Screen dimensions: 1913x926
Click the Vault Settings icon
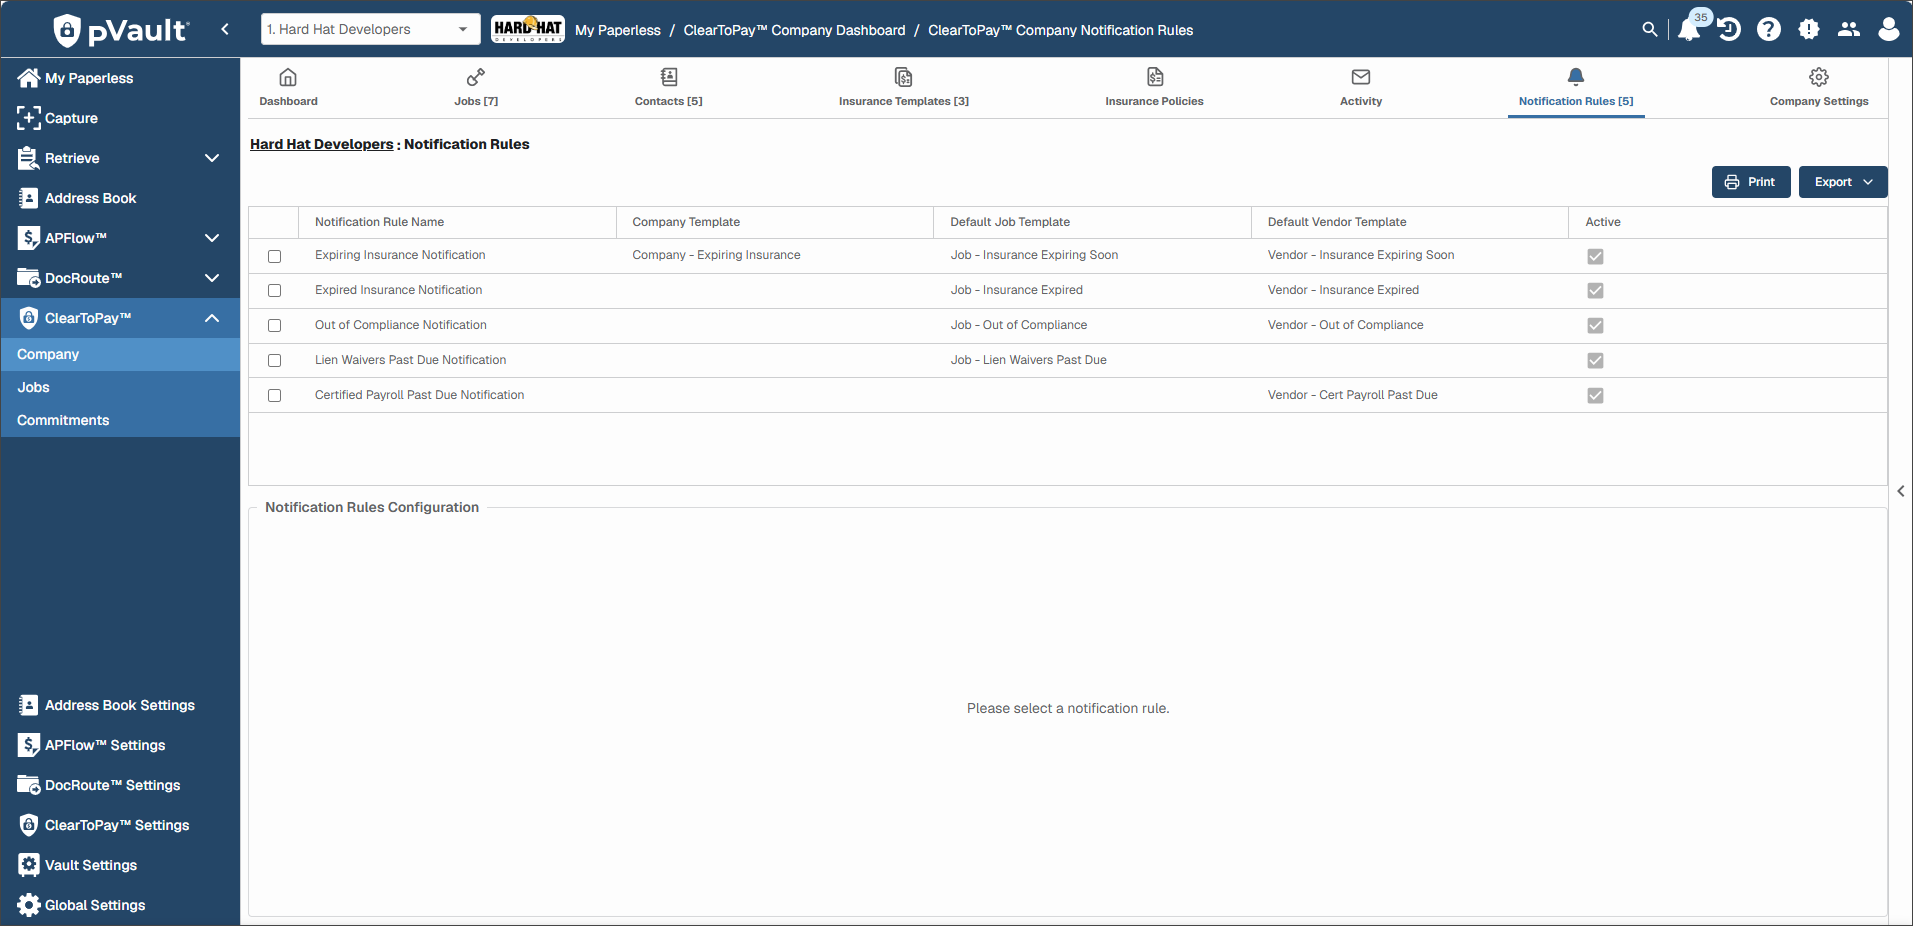(x=29, y=865)
